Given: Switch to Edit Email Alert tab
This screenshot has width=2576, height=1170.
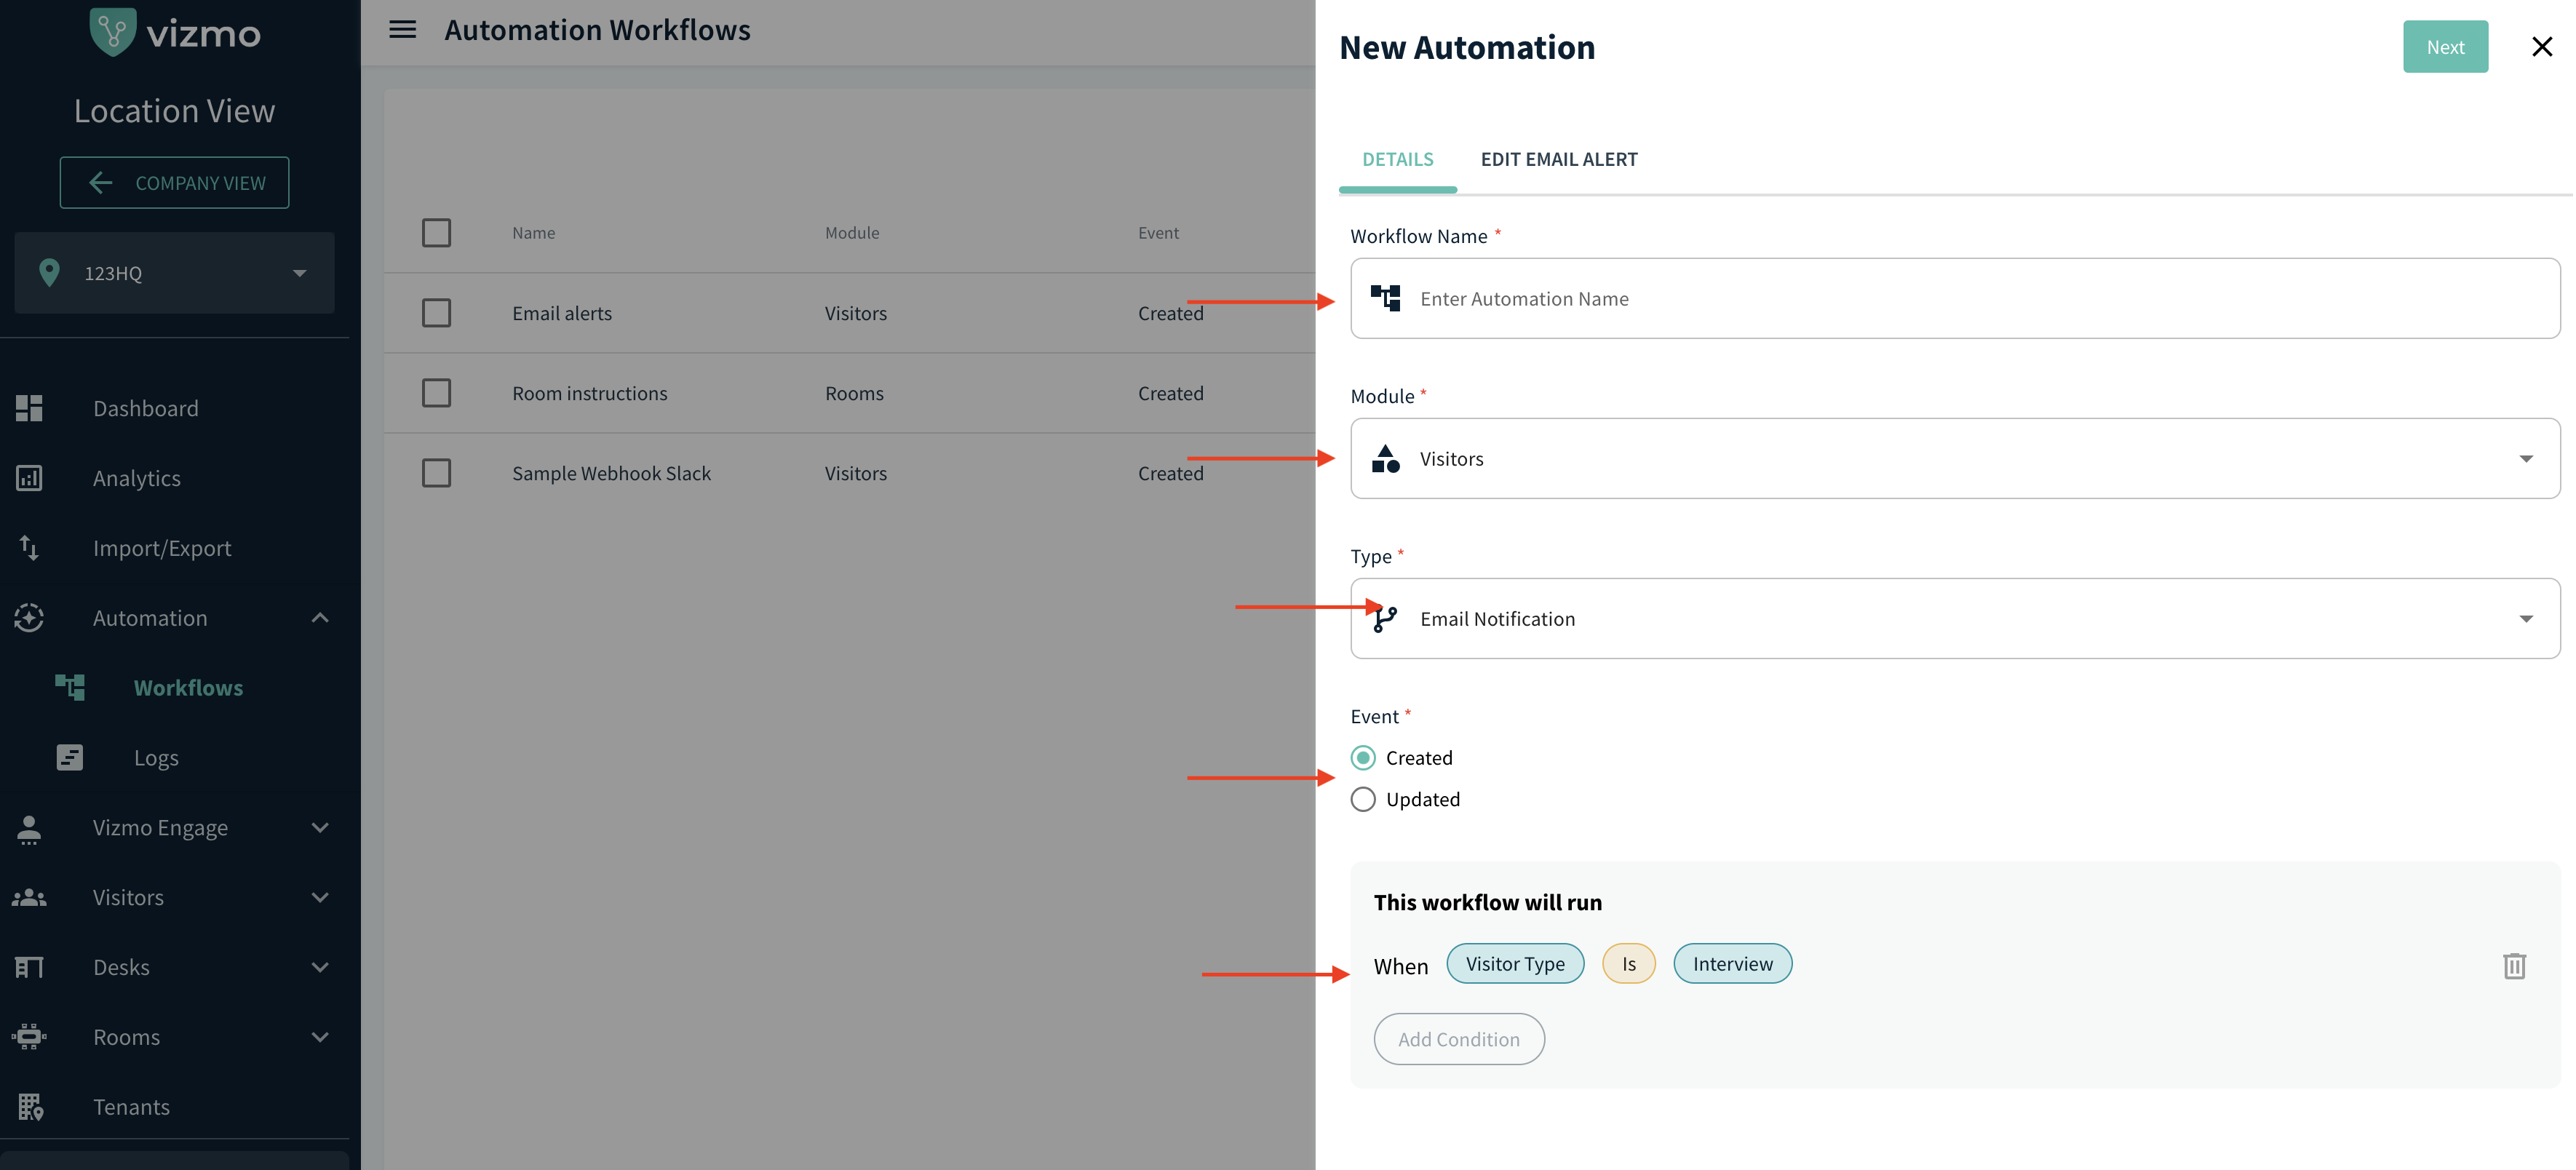Looking at the screenshot, I should (x=1558, y=159).
